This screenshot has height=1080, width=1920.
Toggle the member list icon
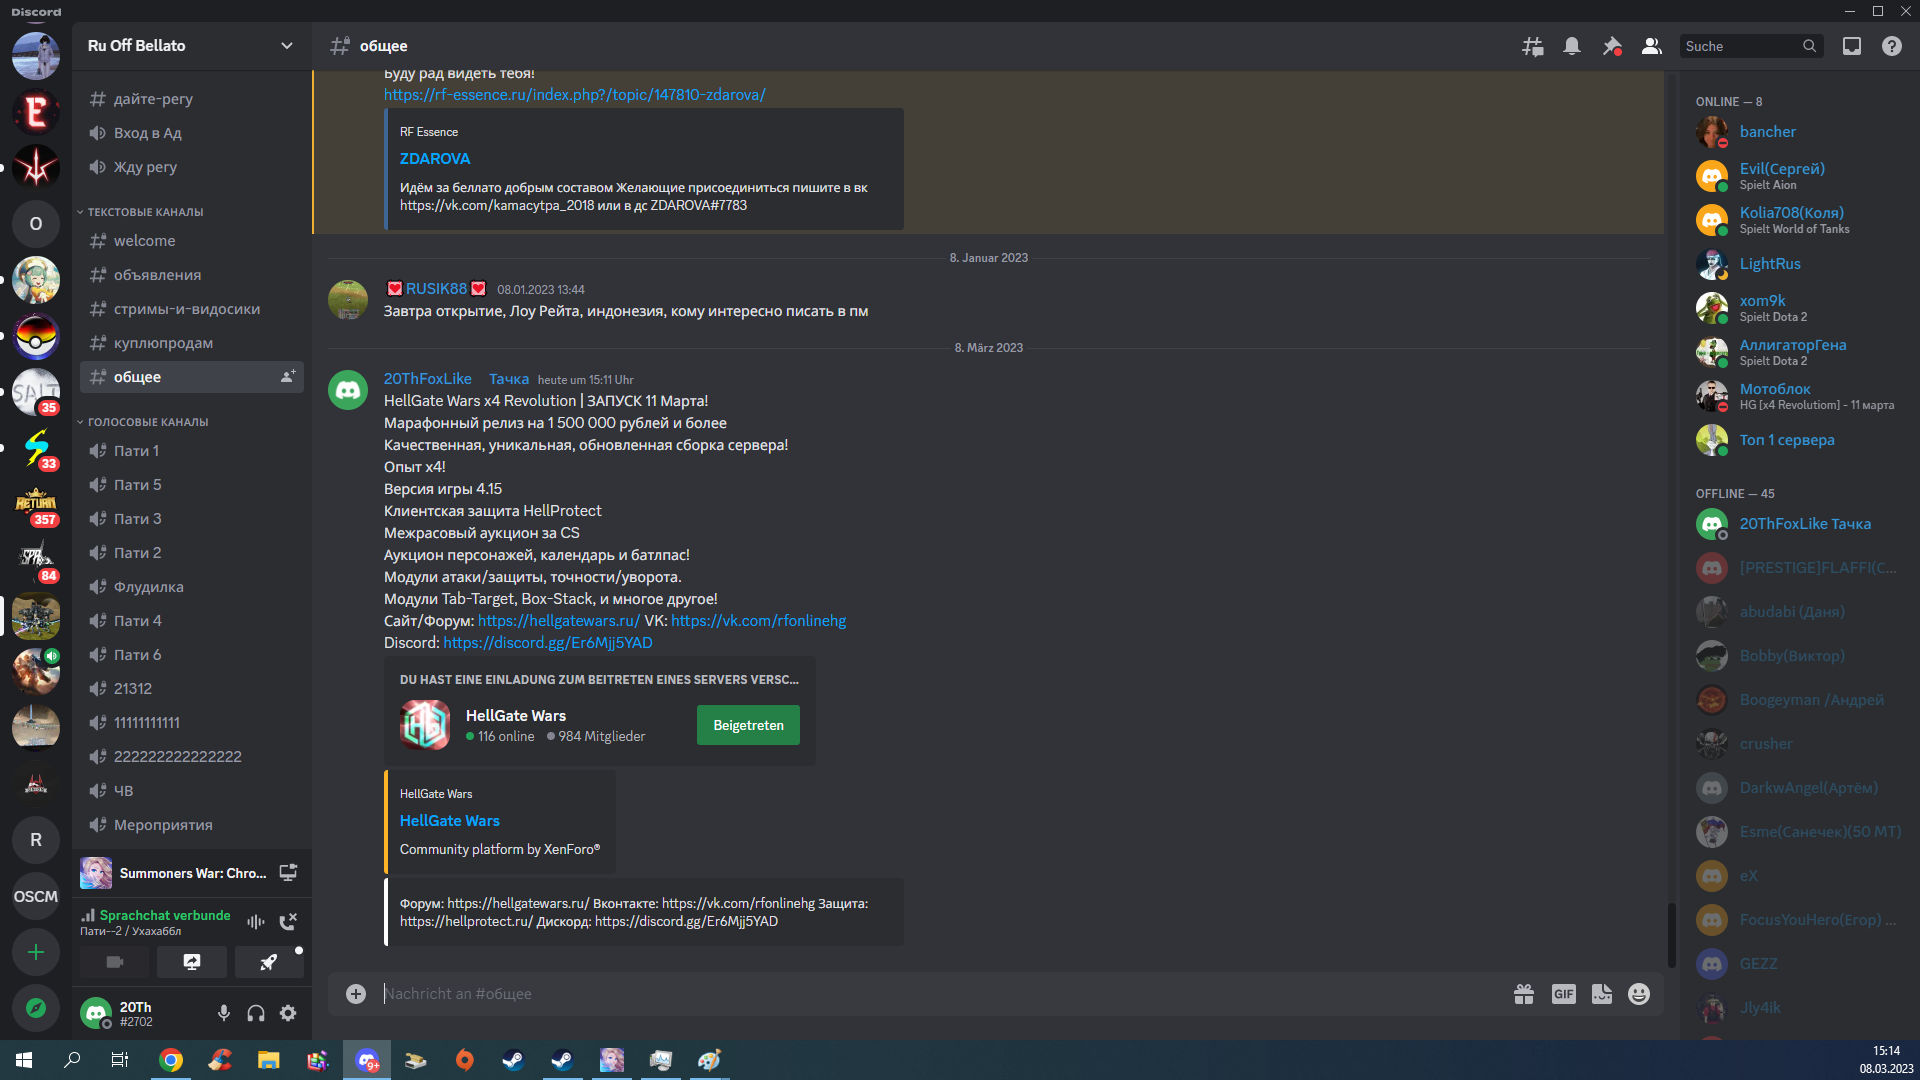(1652, 46)
